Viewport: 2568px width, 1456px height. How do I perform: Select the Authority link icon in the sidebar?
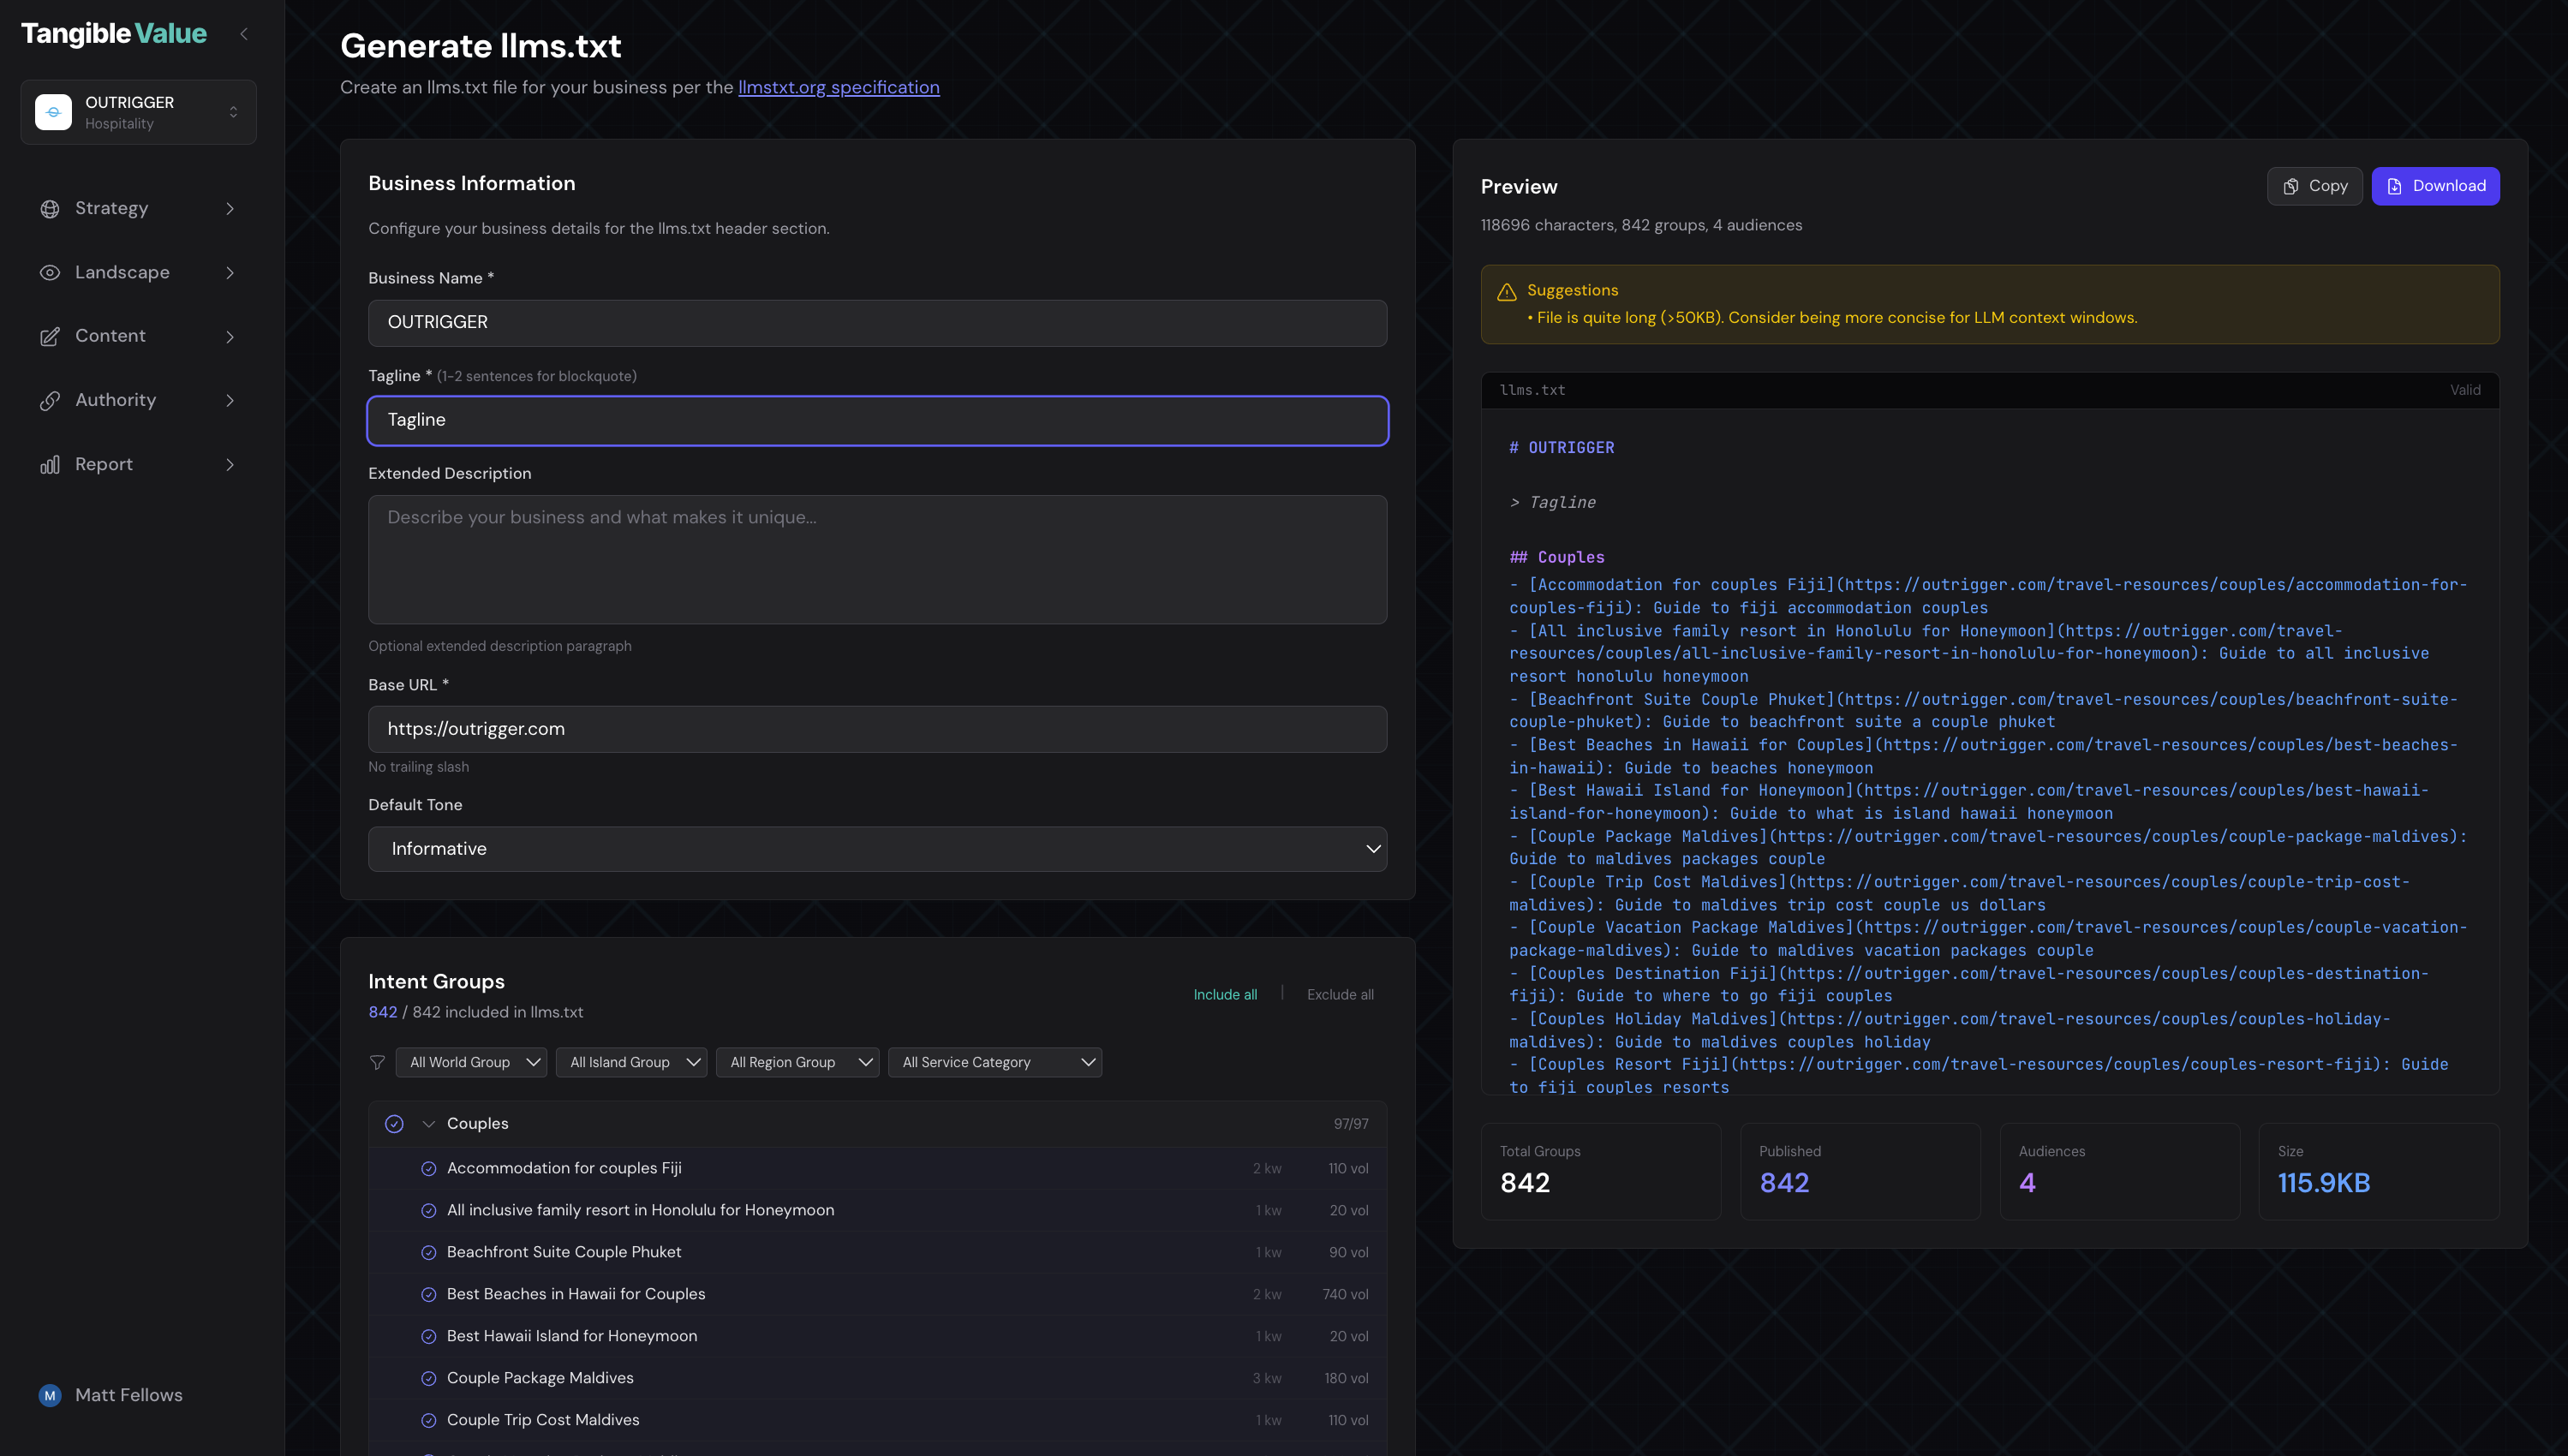(x=51, y=400)
